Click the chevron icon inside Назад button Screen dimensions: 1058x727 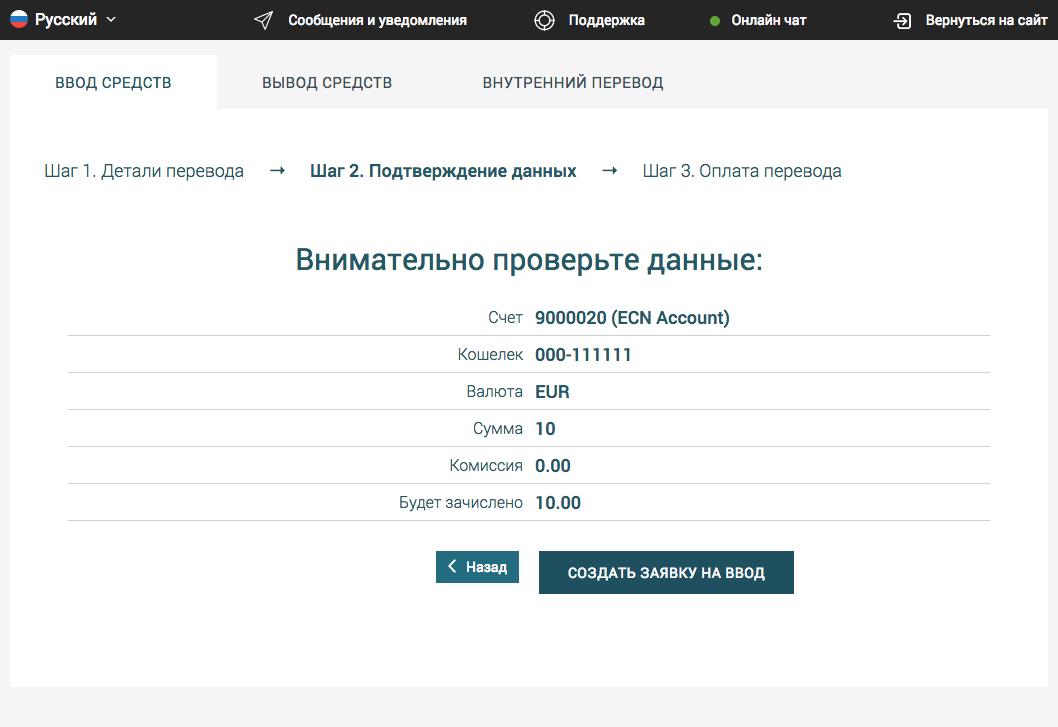pyautogui.click(x=452, y=566)
